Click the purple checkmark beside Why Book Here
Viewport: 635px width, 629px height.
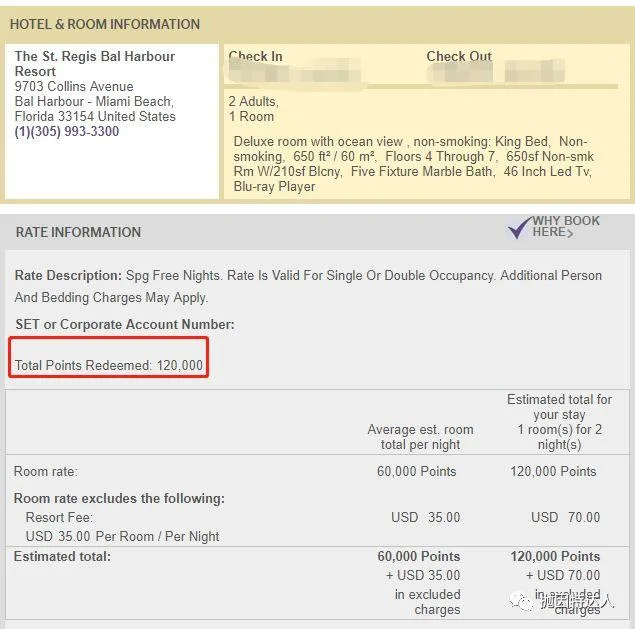(520, 227)
